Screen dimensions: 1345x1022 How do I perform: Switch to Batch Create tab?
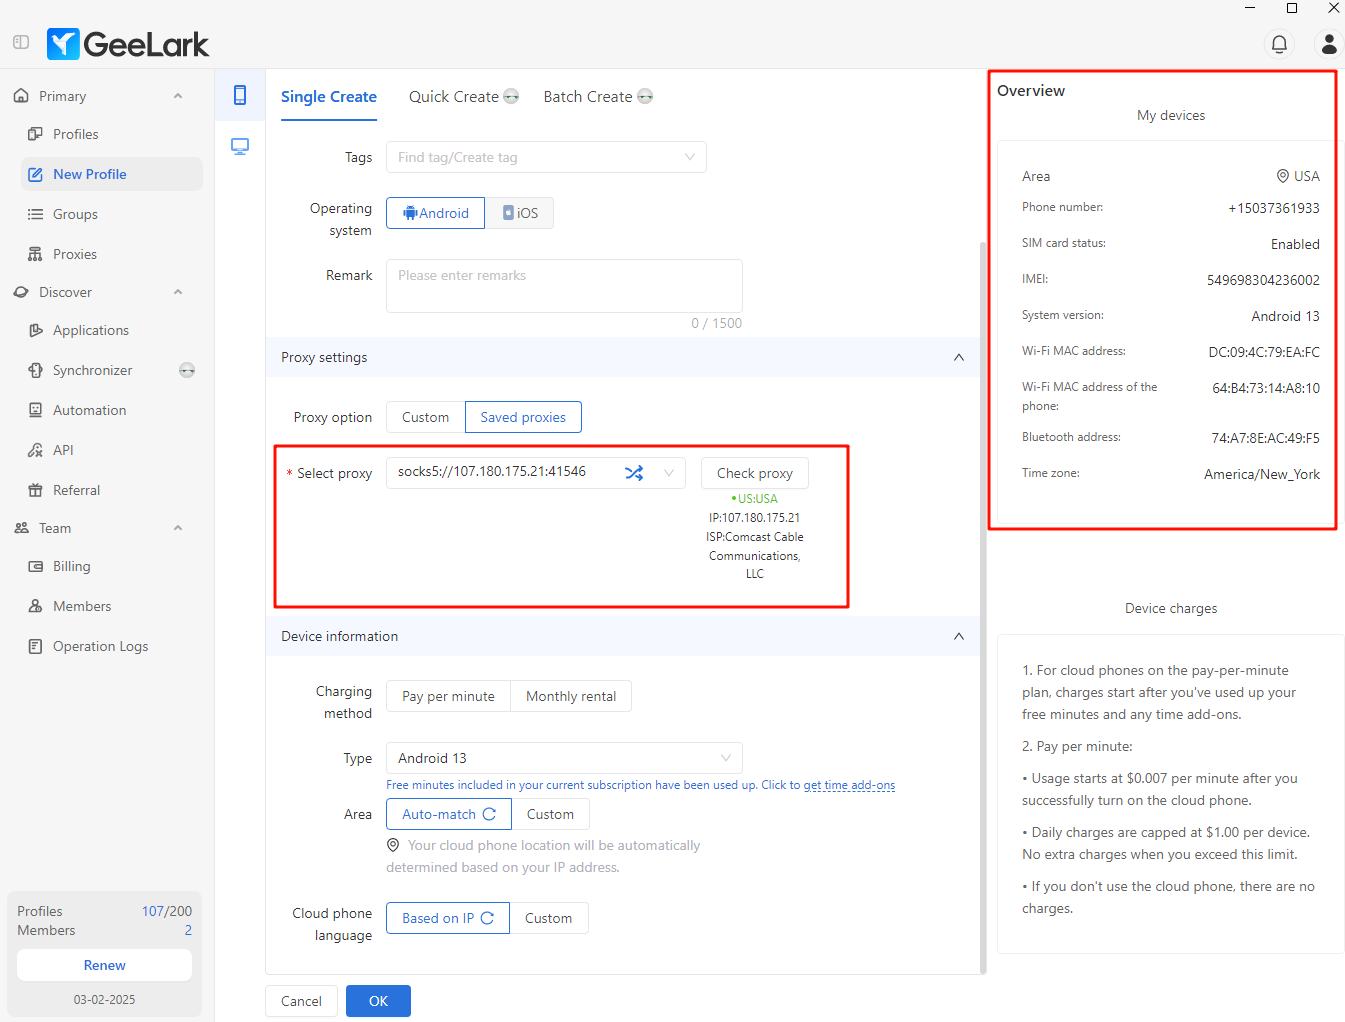[588, 97]
